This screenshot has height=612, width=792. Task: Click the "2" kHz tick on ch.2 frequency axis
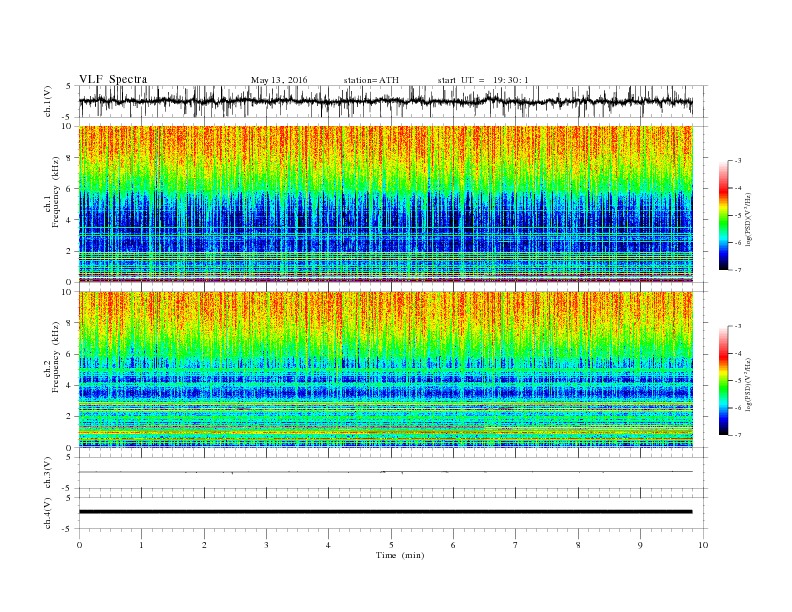pyautogui.click(x=69, y=417)
